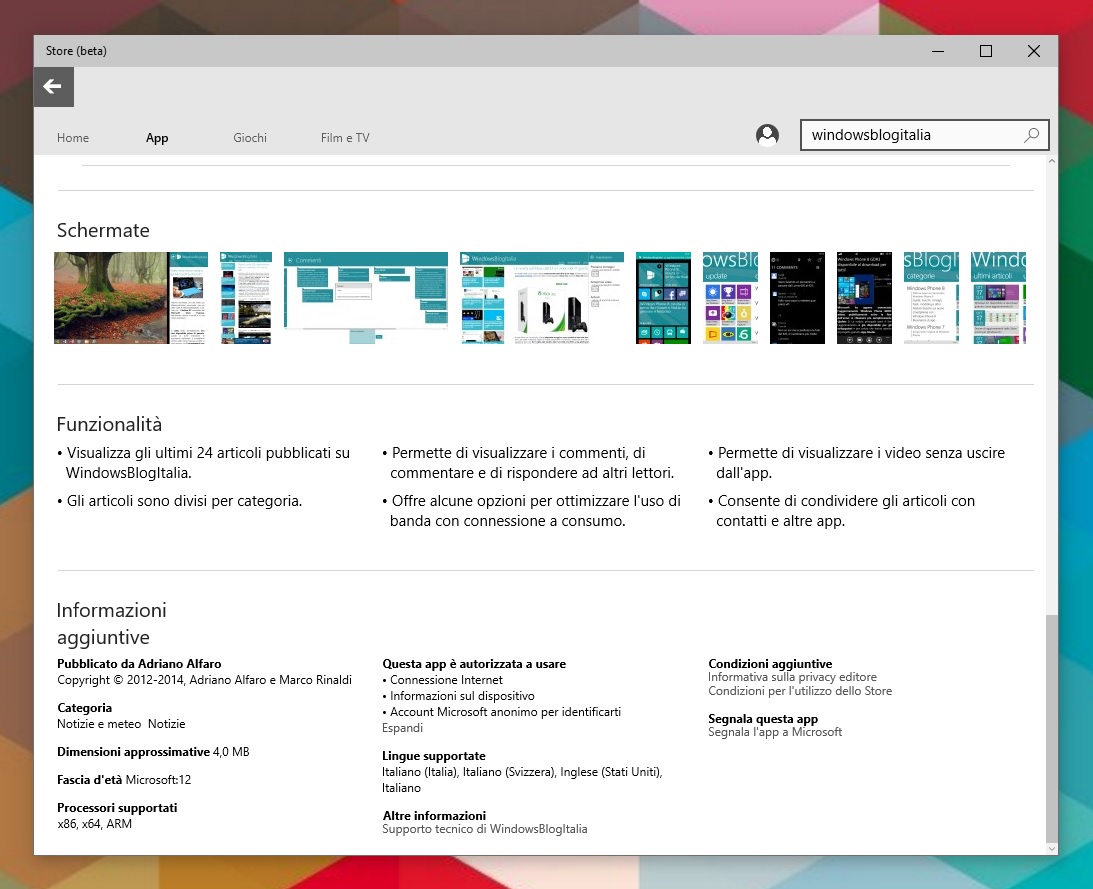1093x889 pixels.
Task: Click 'Lingue supportate' heading
Action: (434, 756)
